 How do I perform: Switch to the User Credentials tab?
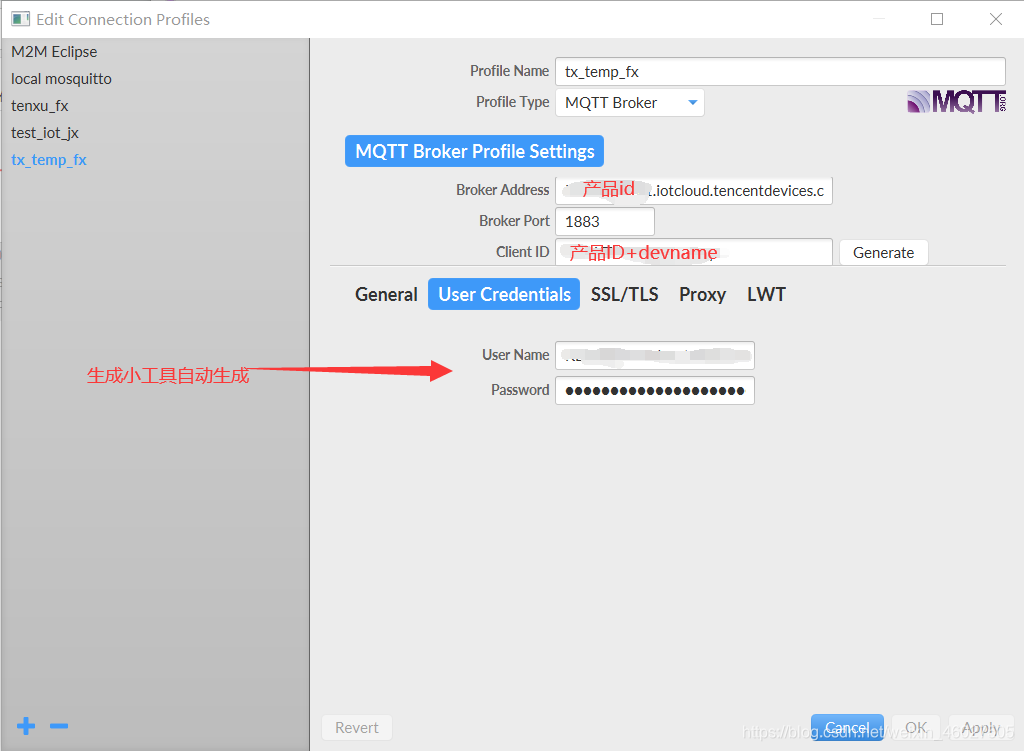504,295
